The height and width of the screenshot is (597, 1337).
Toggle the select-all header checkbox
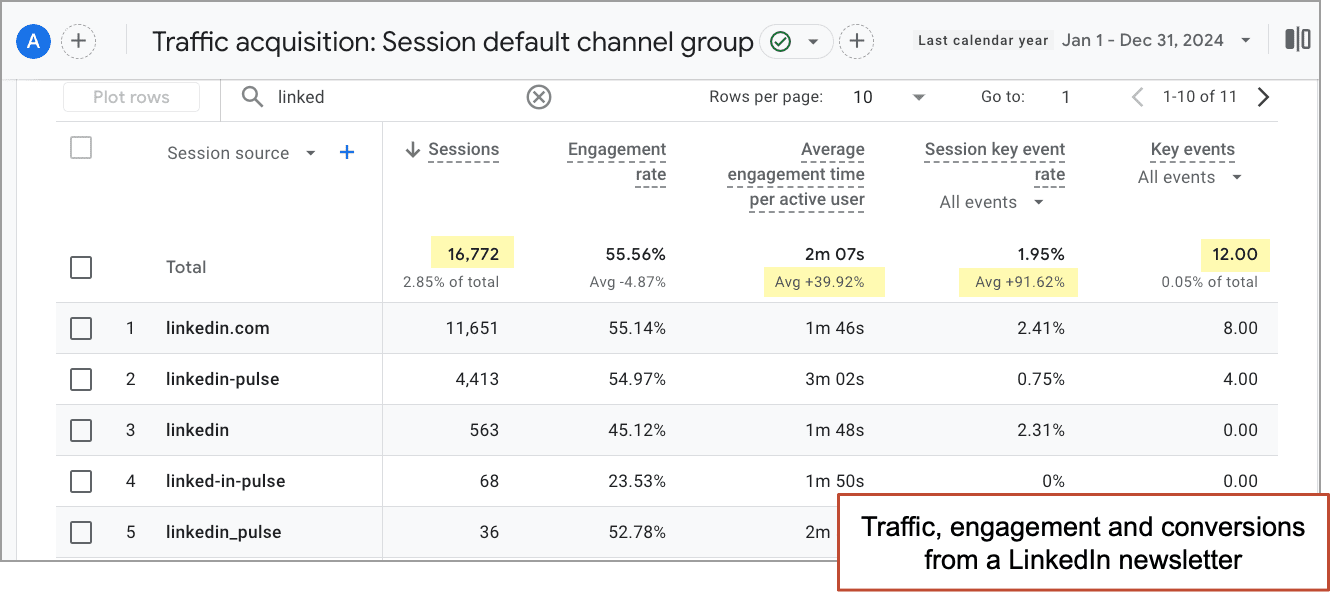pos(81,148)
